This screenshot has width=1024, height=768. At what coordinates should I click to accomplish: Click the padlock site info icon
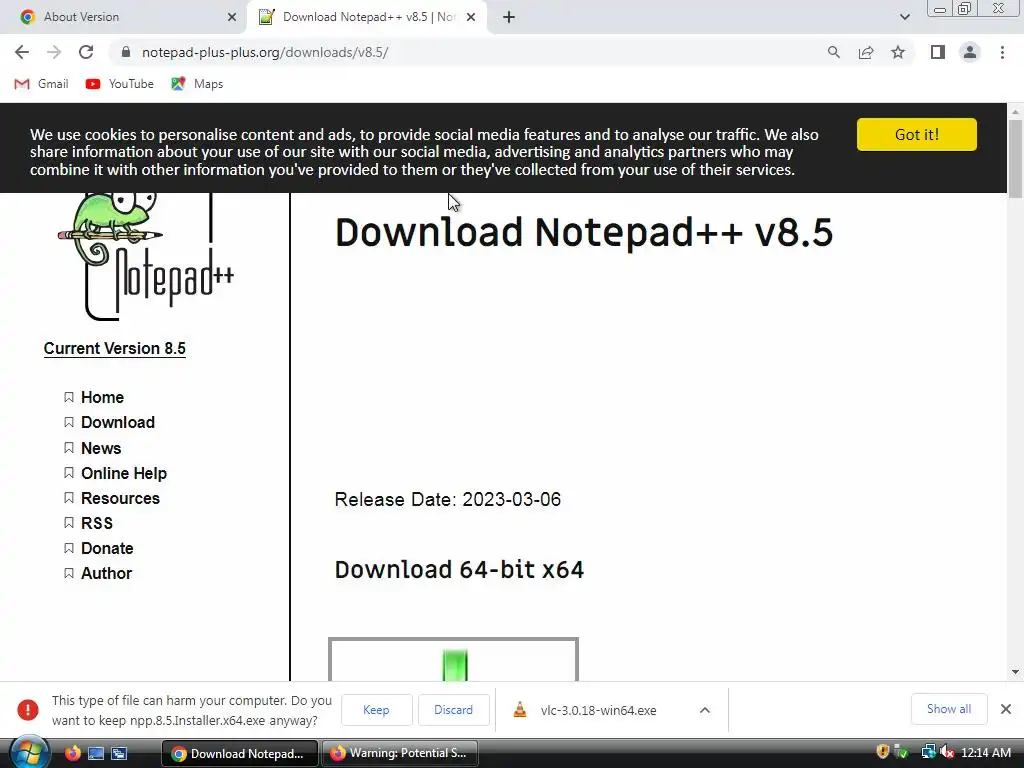(x=126, y=52)
